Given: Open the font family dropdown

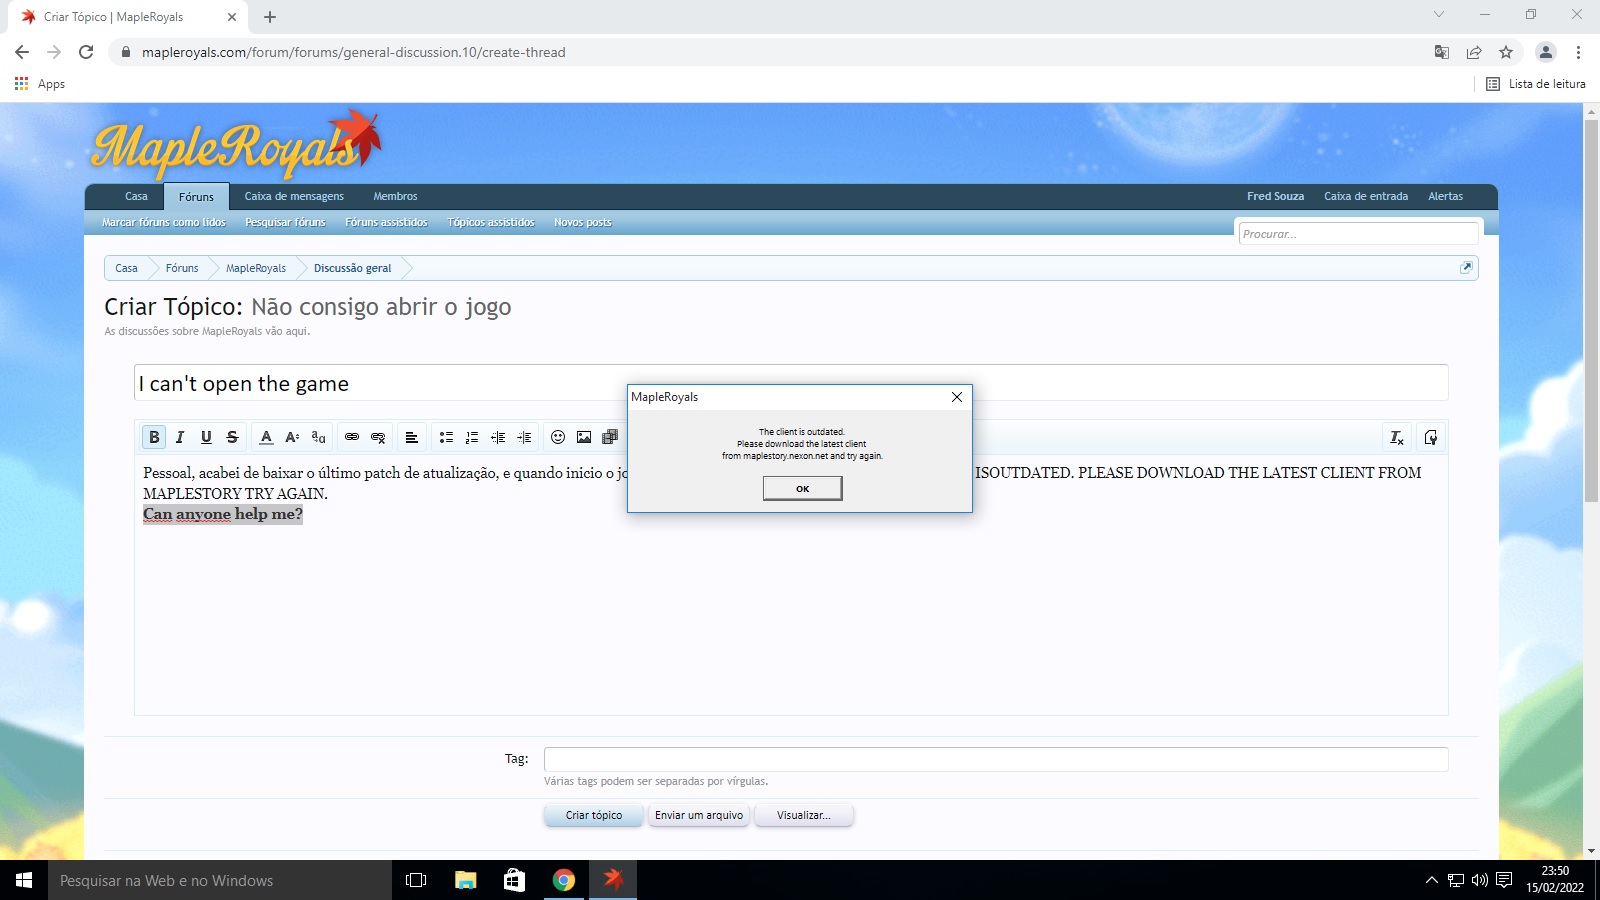Looking at the screenshot, I should [318, 437].
